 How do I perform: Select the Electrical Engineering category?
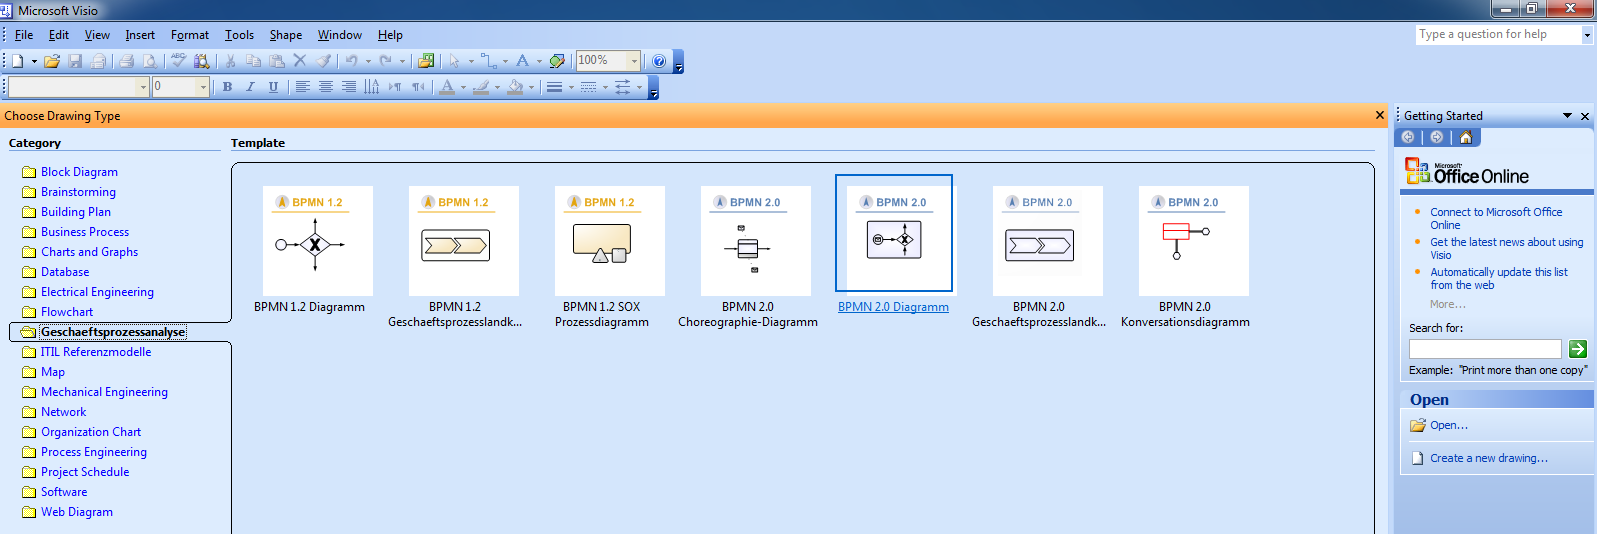97,292
